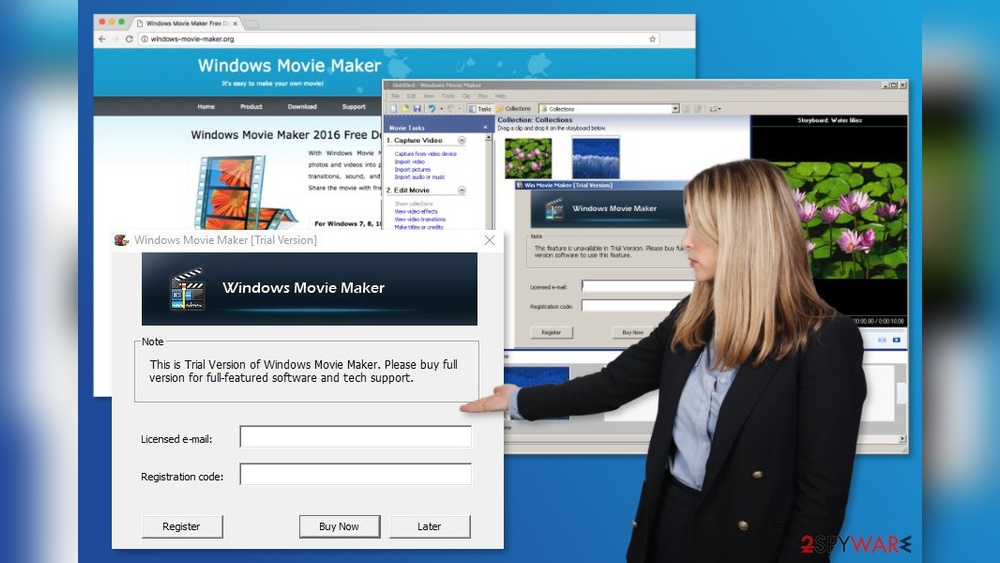Open the Product page on the website
The image size is (1000, 563).
pos(251,106)
